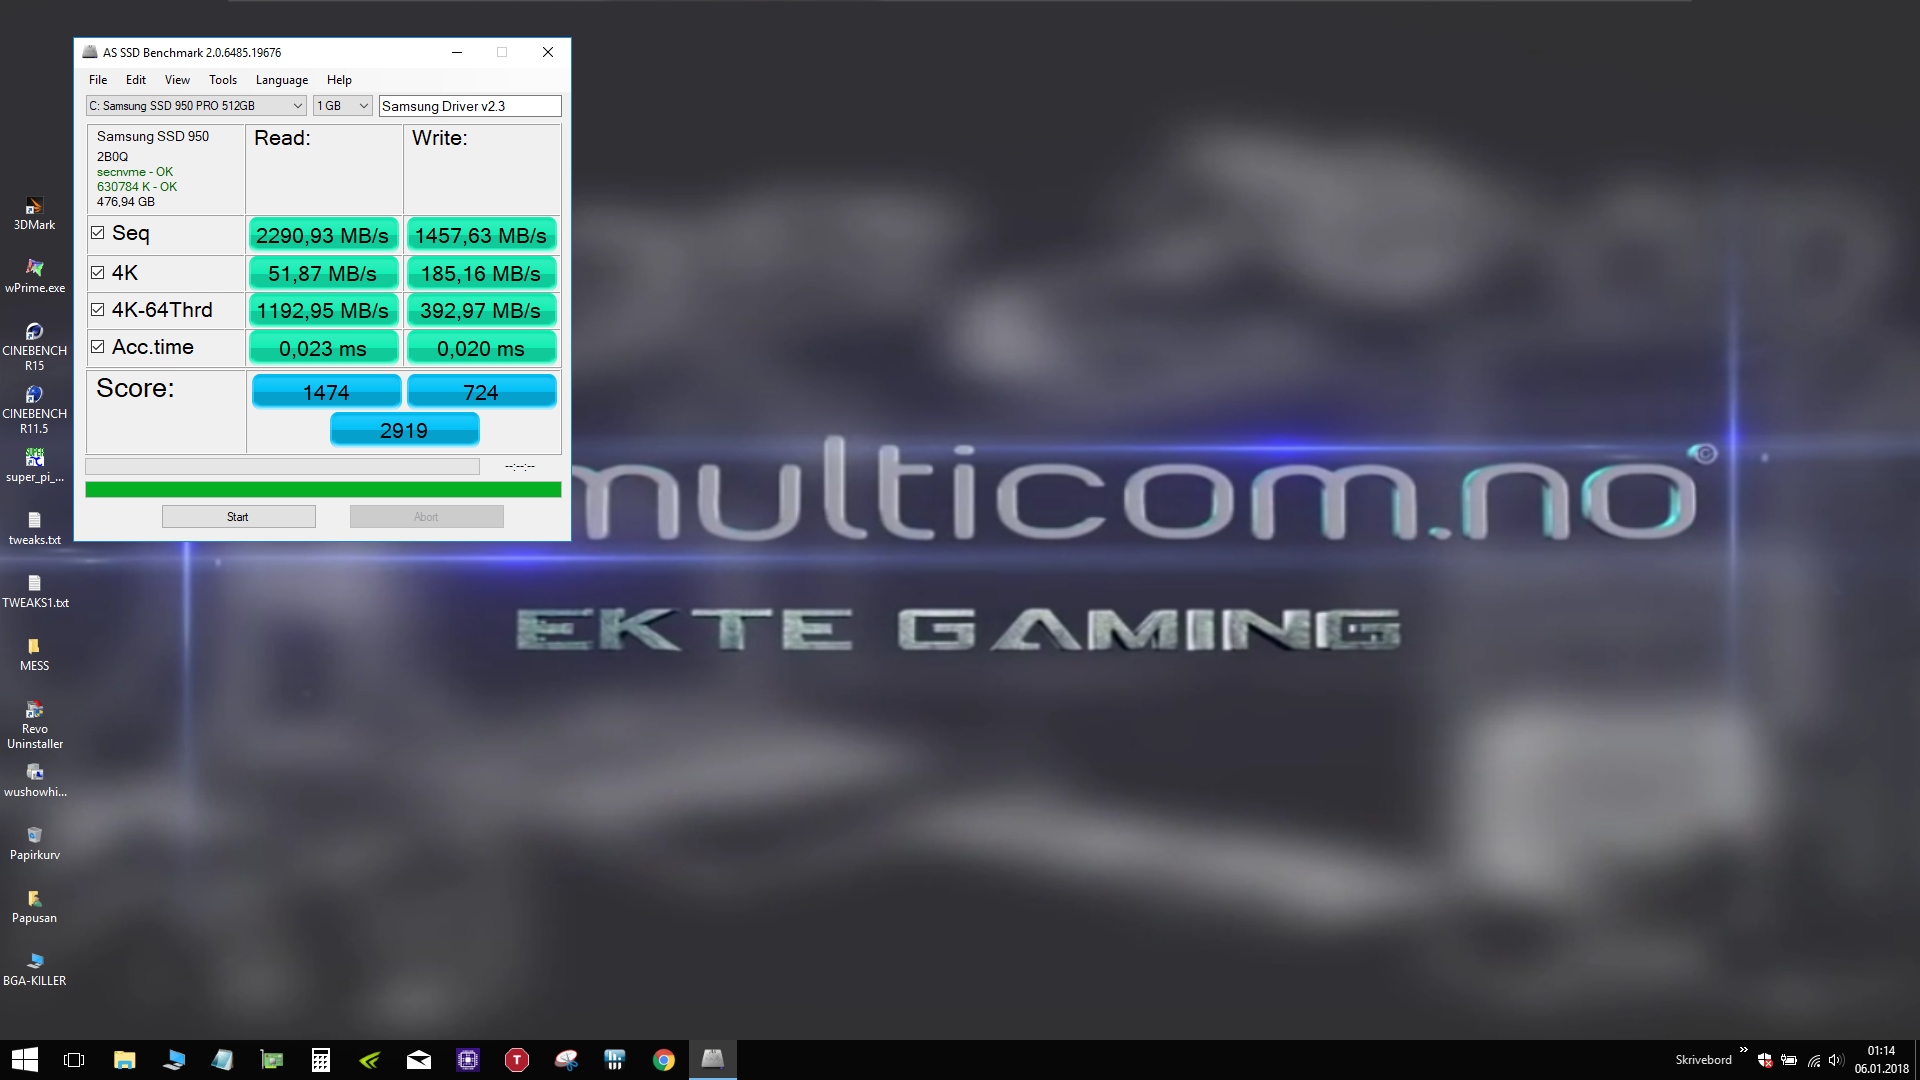Open the 3DMark desktop shortcut

coord(34,214)
